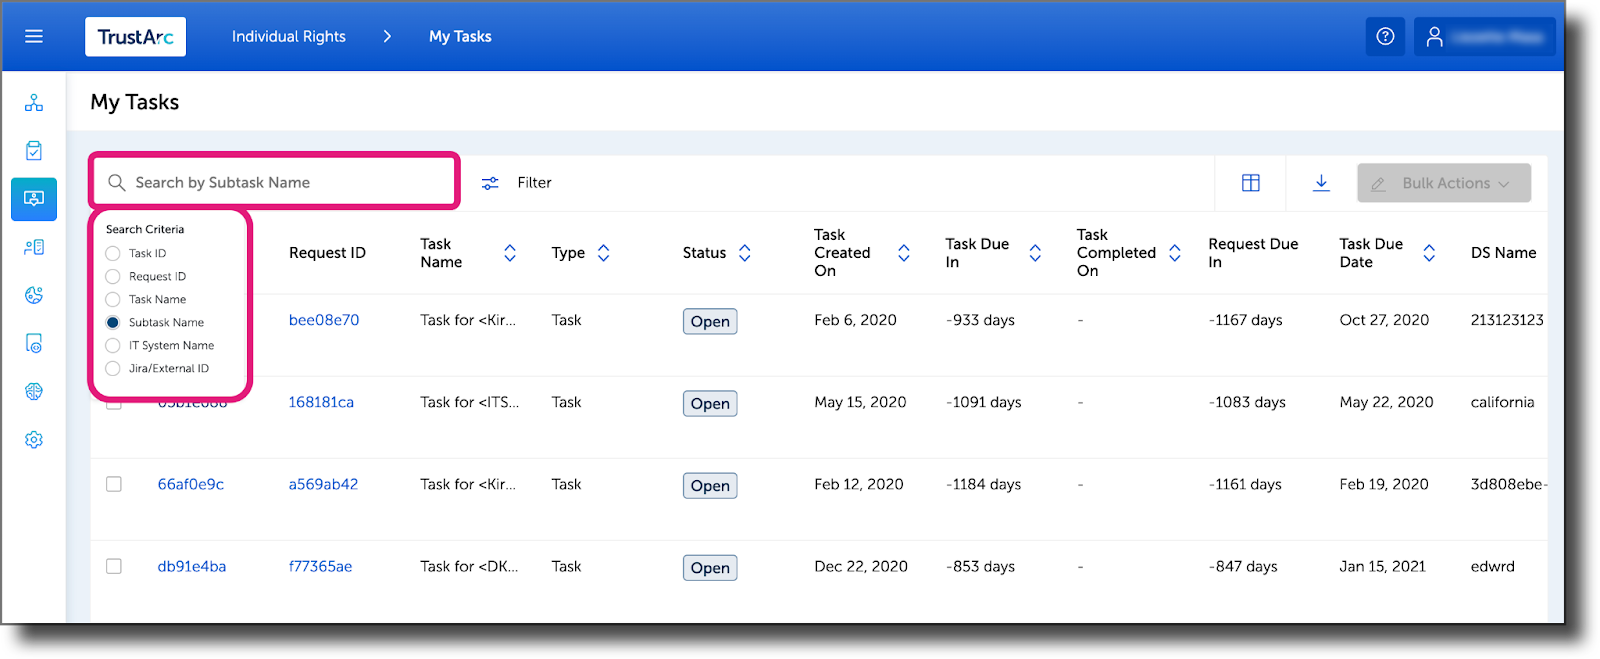Click the 'california' DS name cell
Screen dimensions: 1600x659
coord(1502,402)
